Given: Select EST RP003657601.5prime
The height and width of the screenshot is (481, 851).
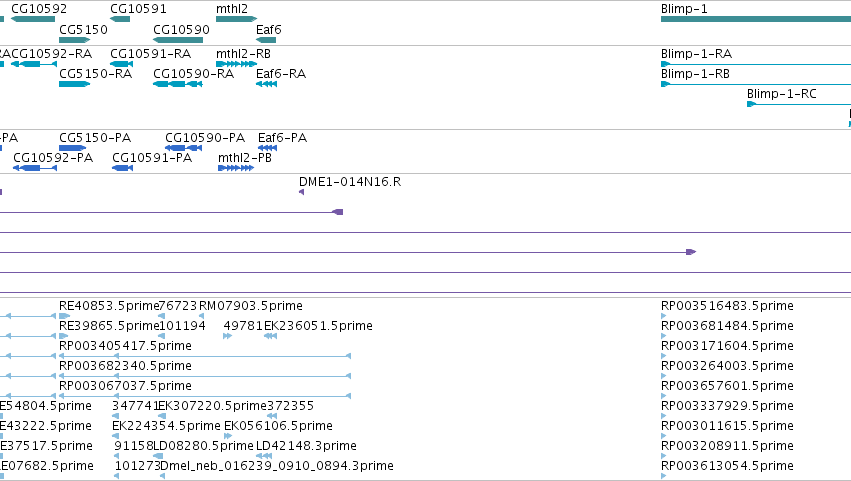Looking at the screenshot, I should tap(727, 387).
